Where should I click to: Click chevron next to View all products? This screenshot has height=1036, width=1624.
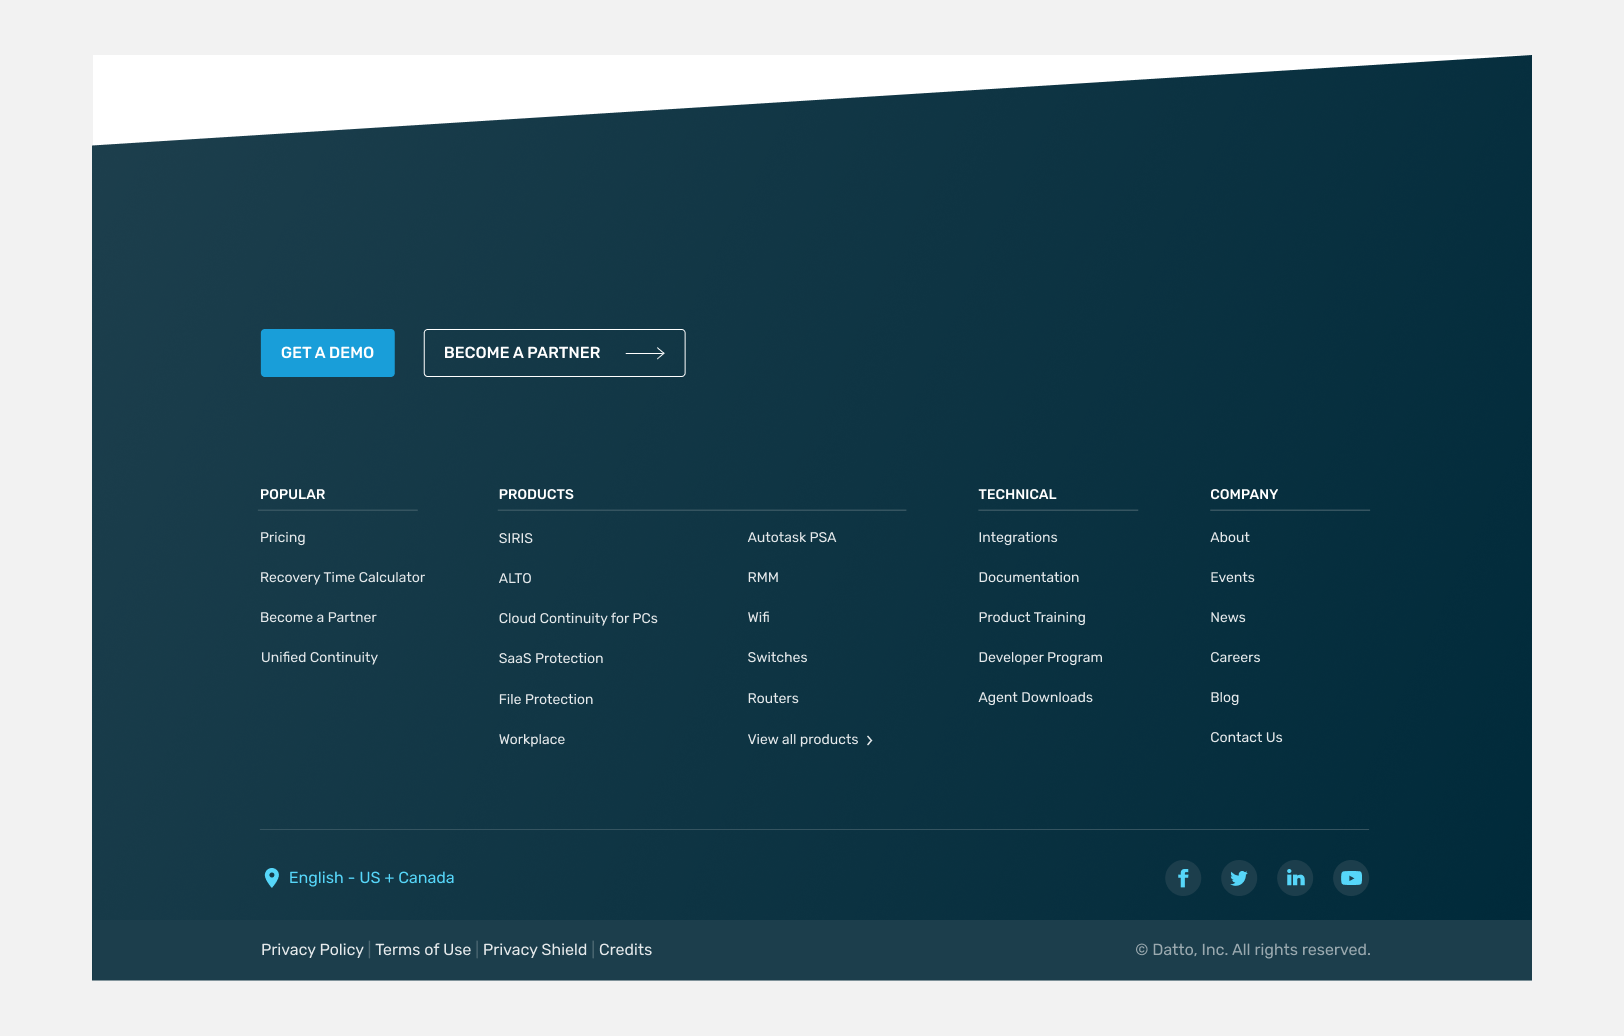[x=870, y=740]
